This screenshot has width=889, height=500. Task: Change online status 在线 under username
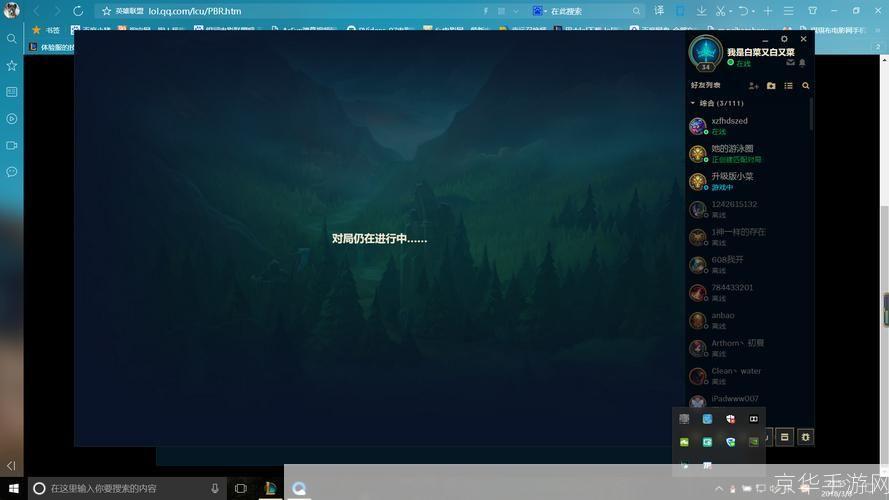coord(739,63)
